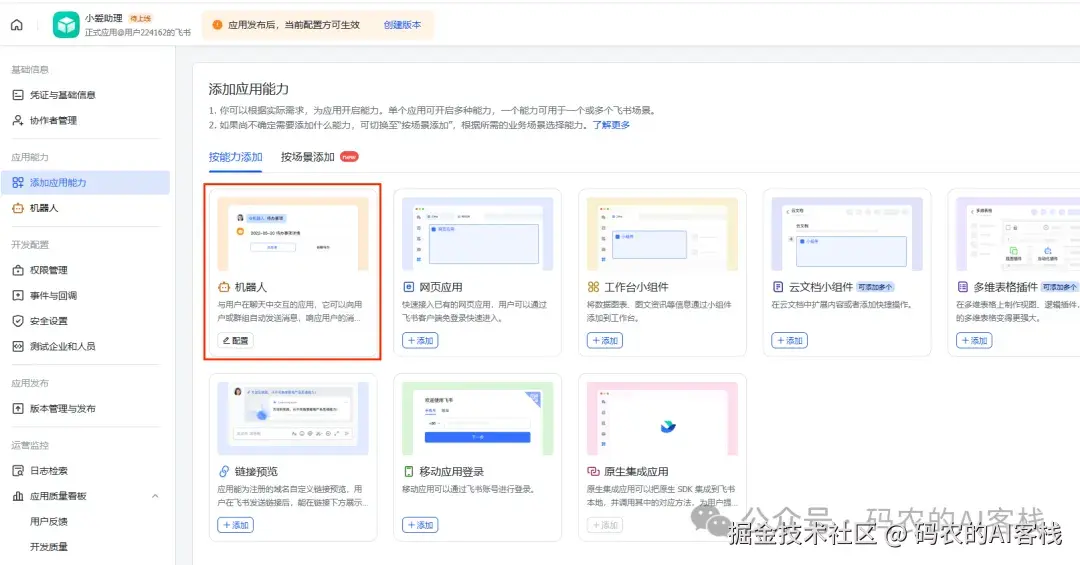
Task: Go to home via house icon
Action: coord(17,25)
